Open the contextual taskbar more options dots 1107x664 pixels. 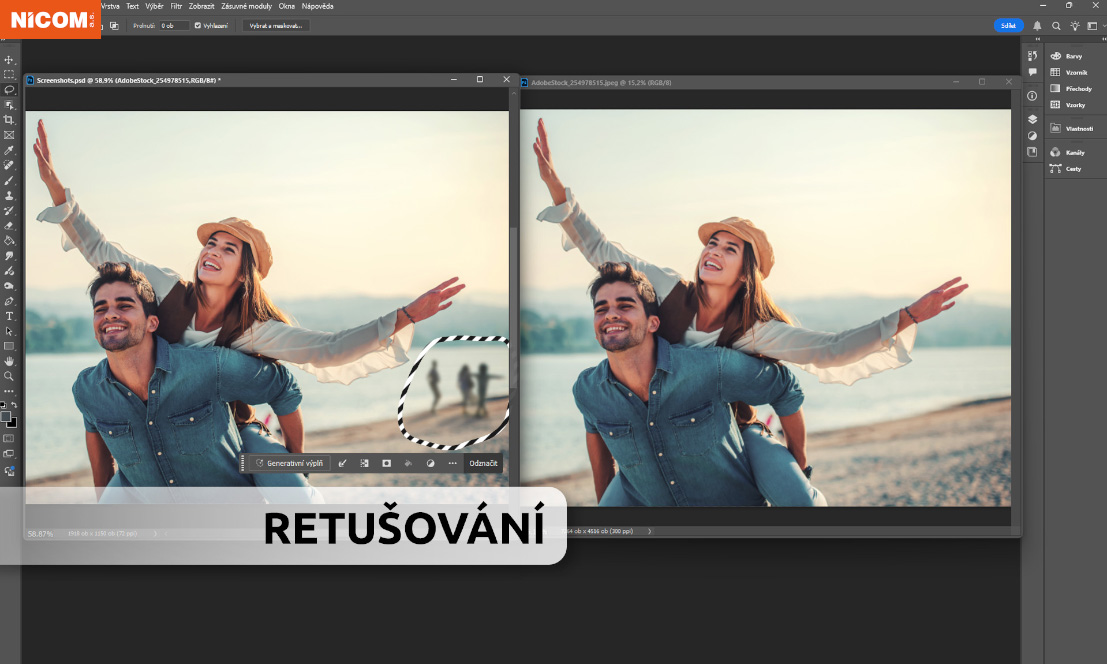point(453,464)
